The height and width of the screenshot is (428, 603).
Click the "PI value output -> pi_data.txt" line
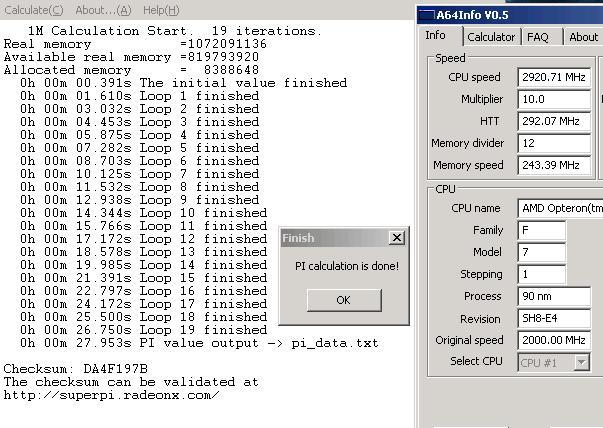point(200,343)
